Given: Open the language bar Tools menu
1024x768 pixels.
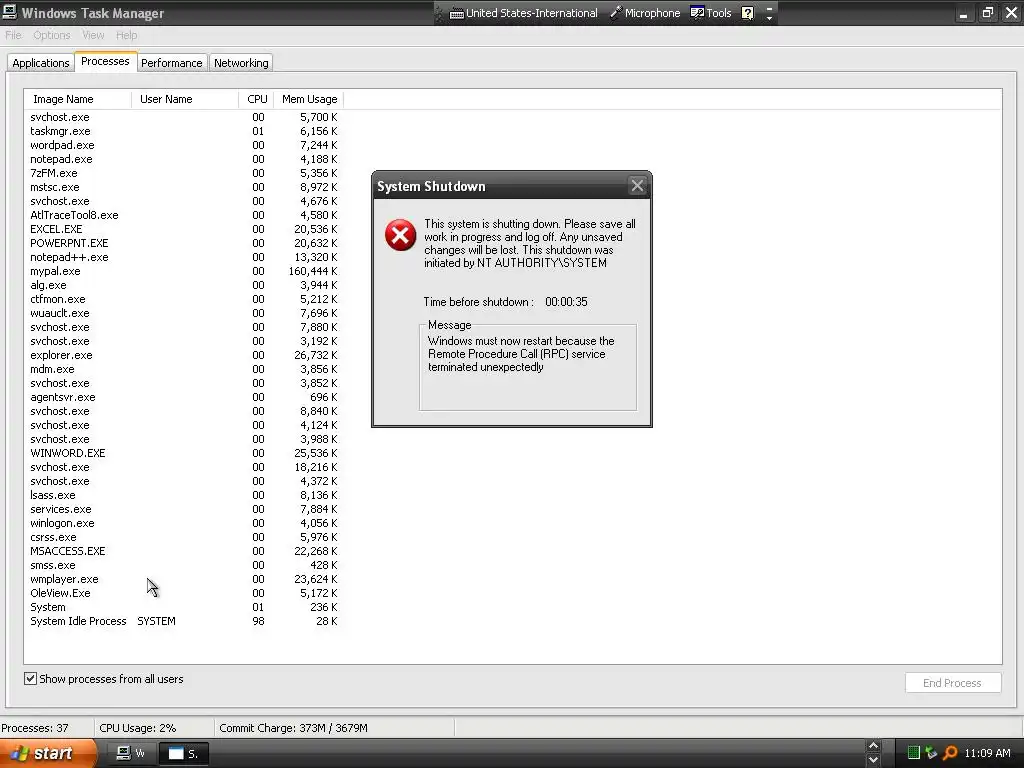Looking at the screenshot, I should tap(711, 13).
